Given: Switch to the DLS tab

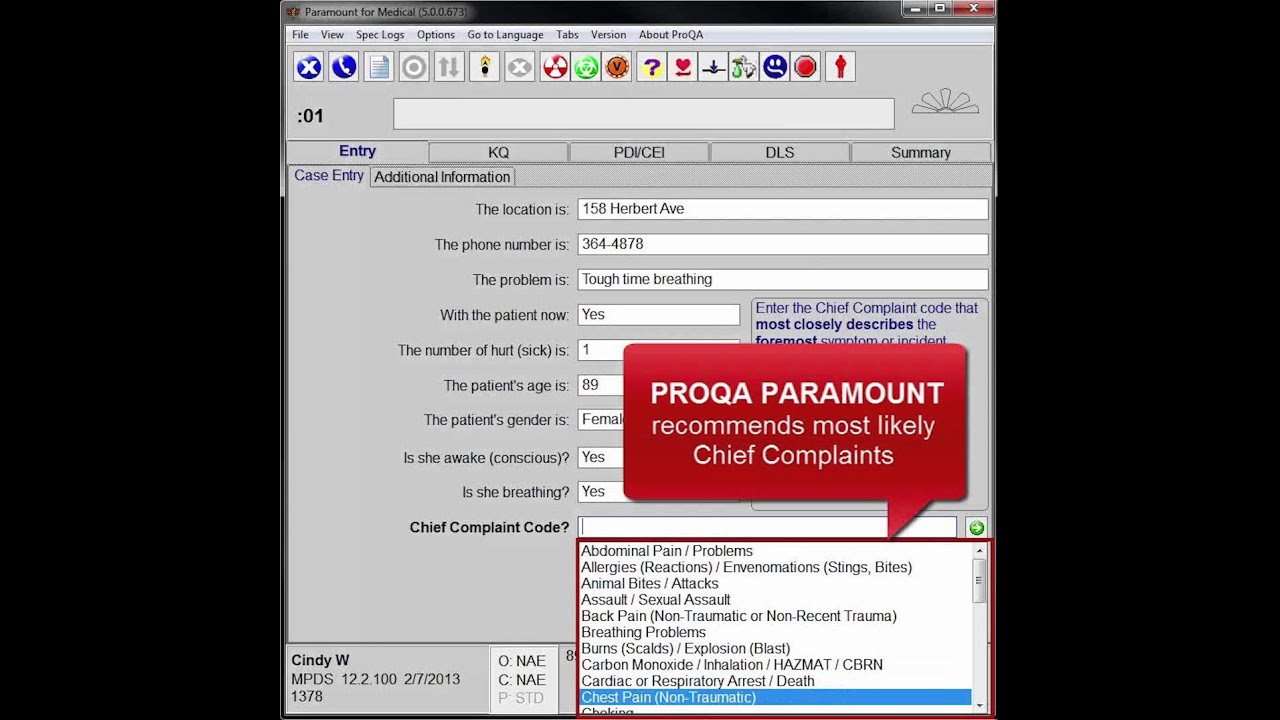Looking at the screenshot, I should (780, 152).
